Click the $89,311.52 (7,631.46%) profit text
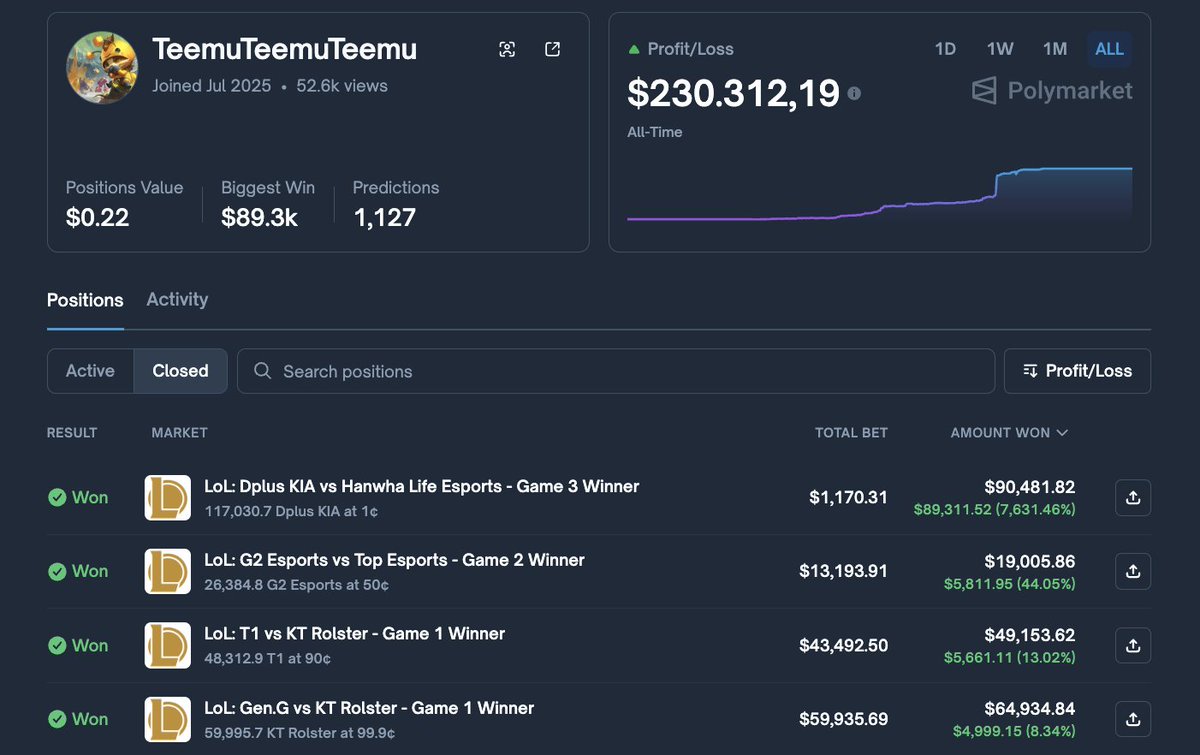The image size is (1200, 755). tap(995, 509)
